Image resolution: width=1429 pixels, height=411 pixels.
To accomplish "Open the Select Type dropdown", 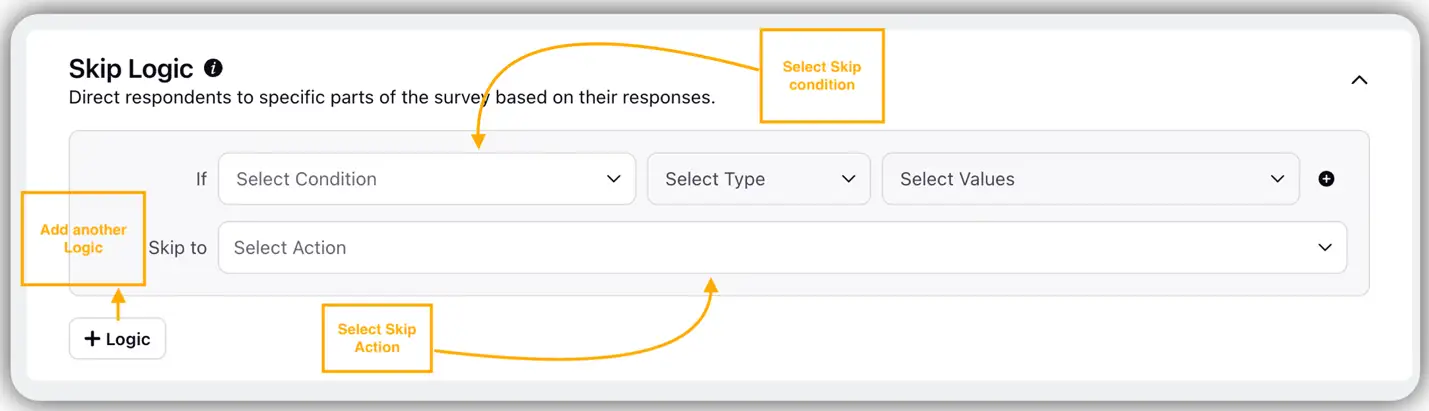I will [758, 179].
